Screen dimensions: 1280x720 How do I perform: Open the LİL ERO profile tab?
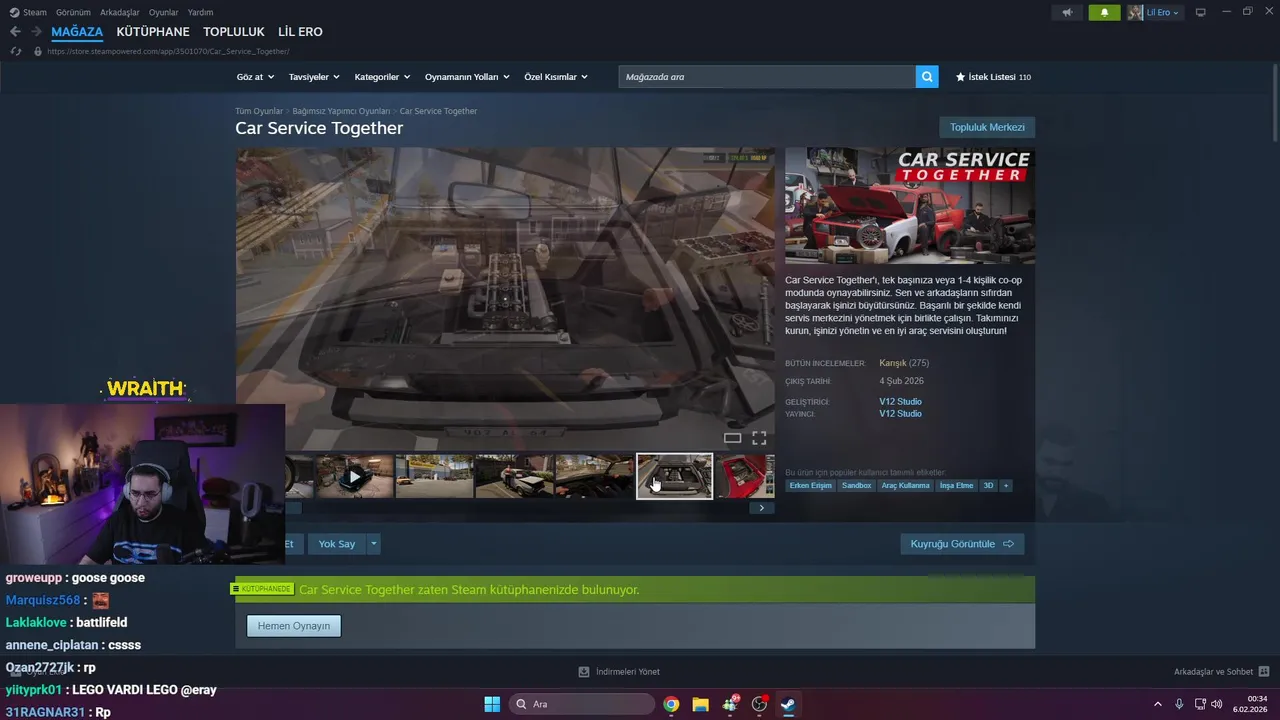click(x=300, y=32)
